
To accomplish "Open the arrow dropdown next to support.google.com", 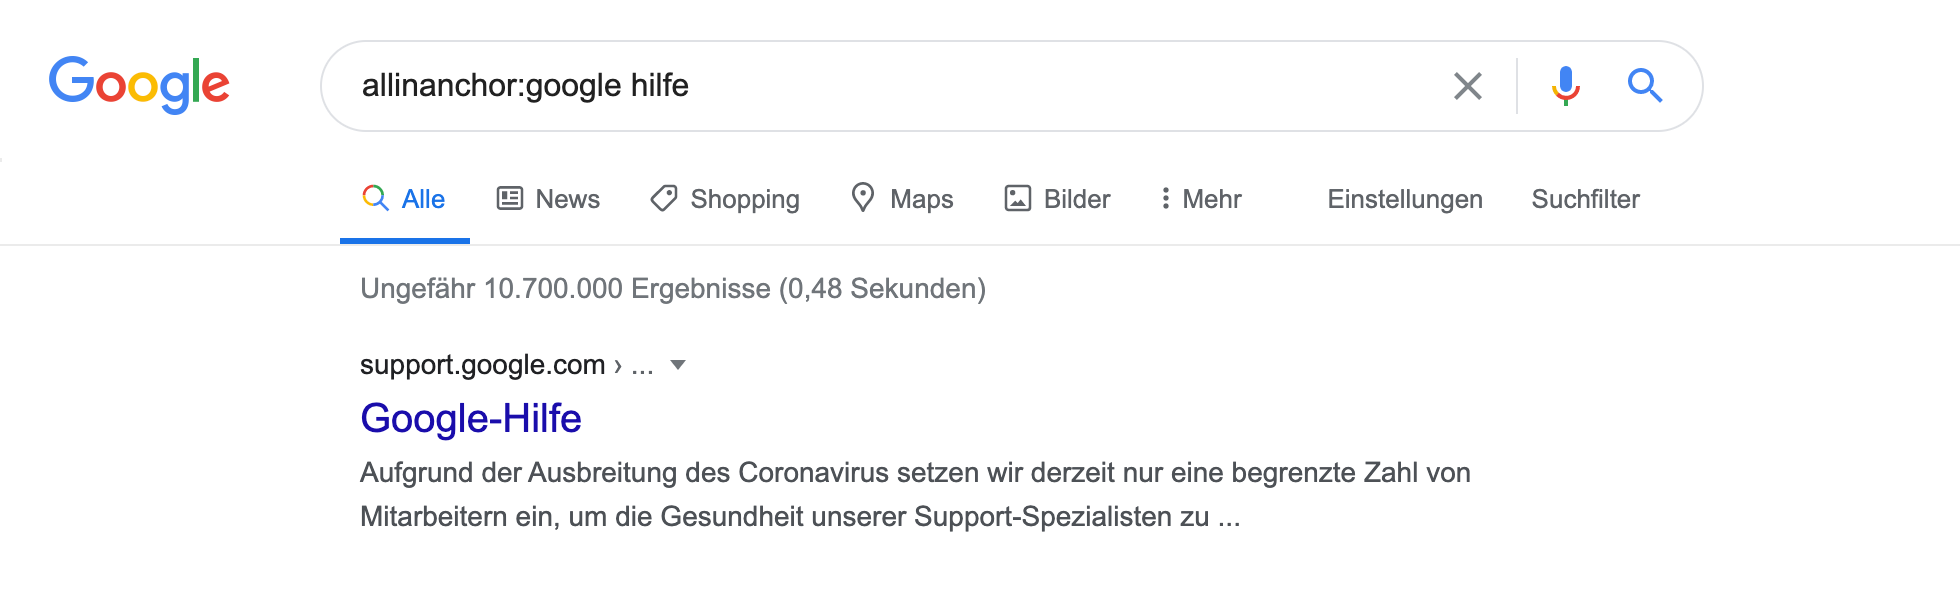I will coord(678,365).
